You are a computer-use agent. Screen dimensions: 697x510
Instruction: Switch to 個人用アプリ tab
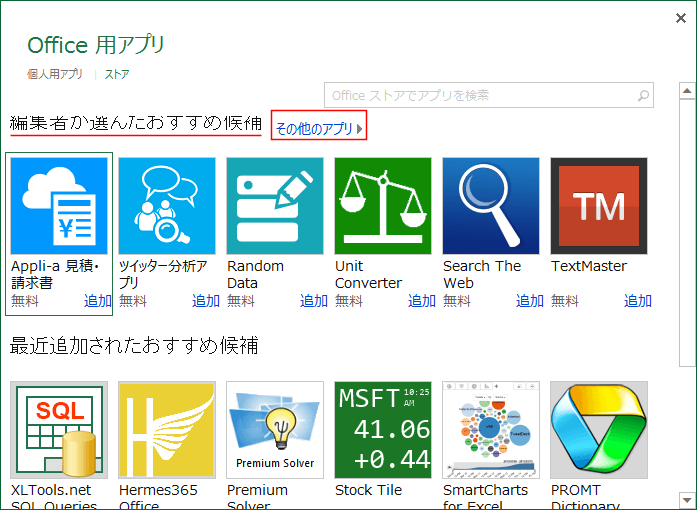coord(55,74)
